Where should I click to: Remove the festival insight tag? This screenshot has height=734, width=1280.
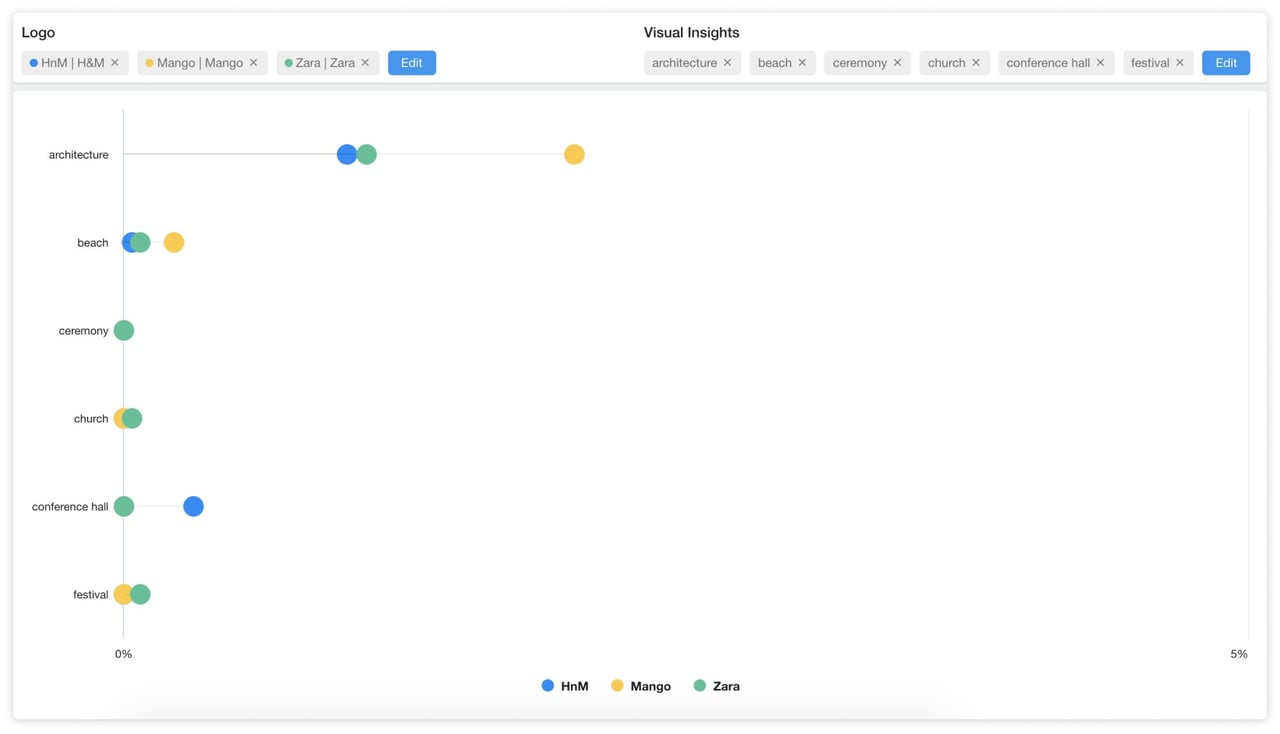click(1180, 63)
